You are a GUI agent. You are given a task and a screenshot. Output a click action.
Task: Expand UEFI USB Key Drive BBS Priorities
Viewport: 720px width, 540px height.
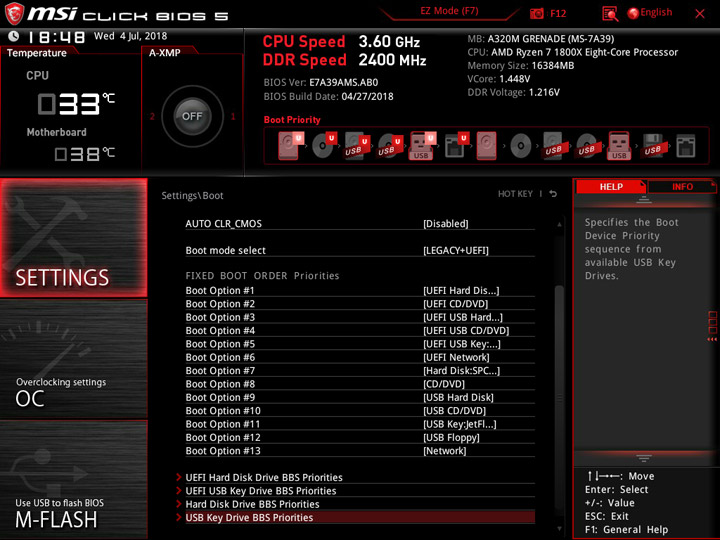[x=355, y=490]
